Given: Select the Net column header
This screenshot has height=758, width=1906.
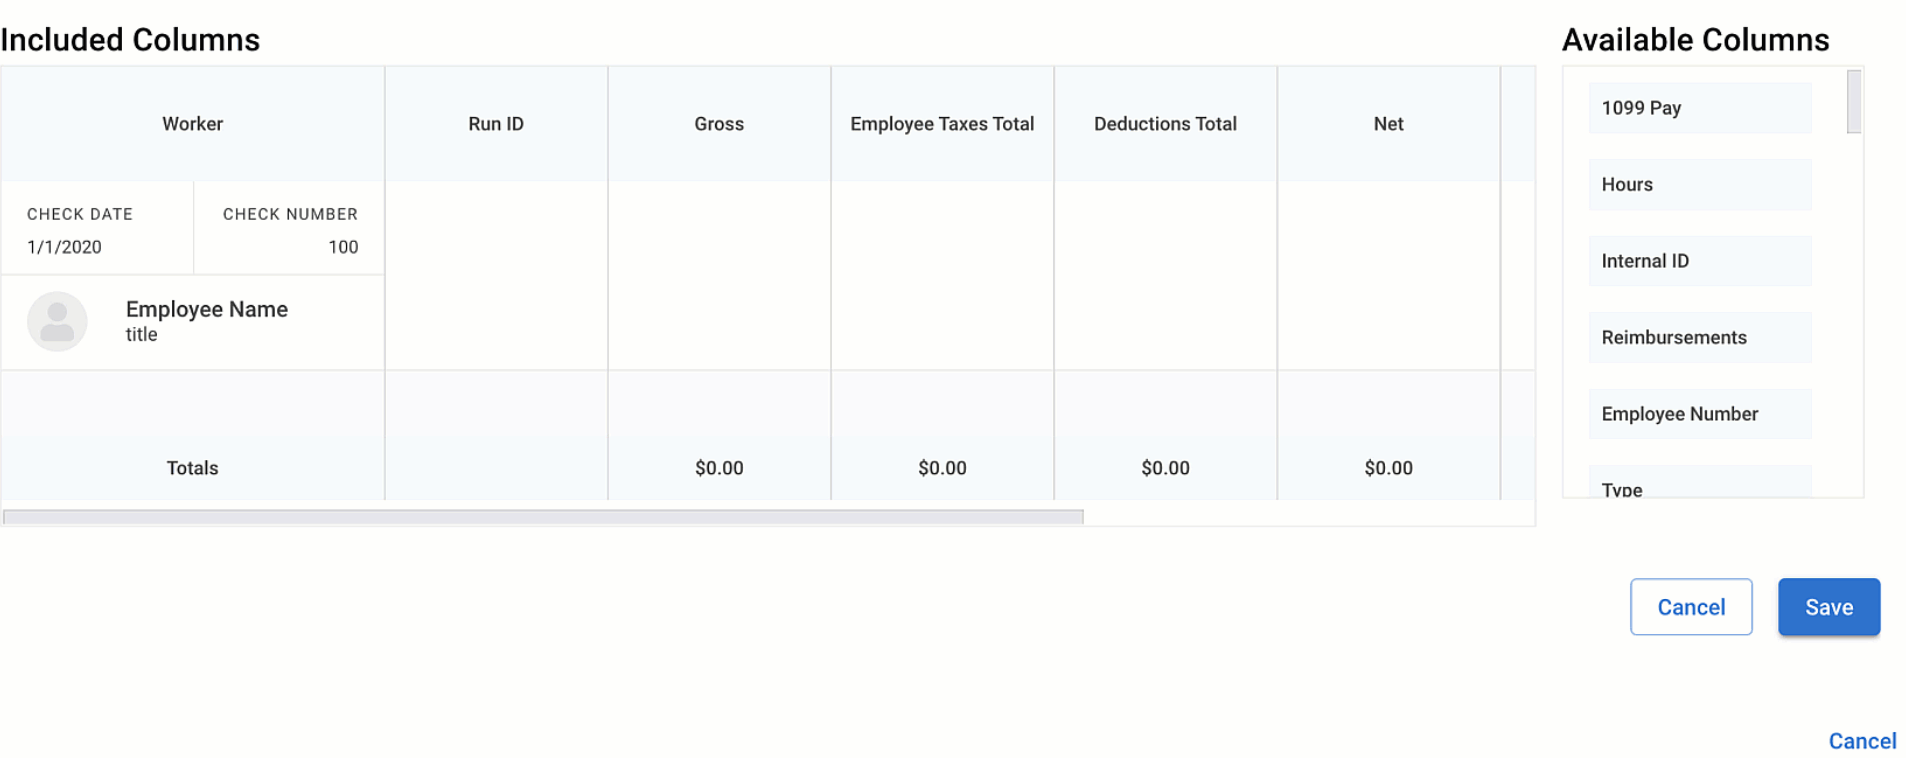Looking at the screenshot, I should click(1388, 124).
